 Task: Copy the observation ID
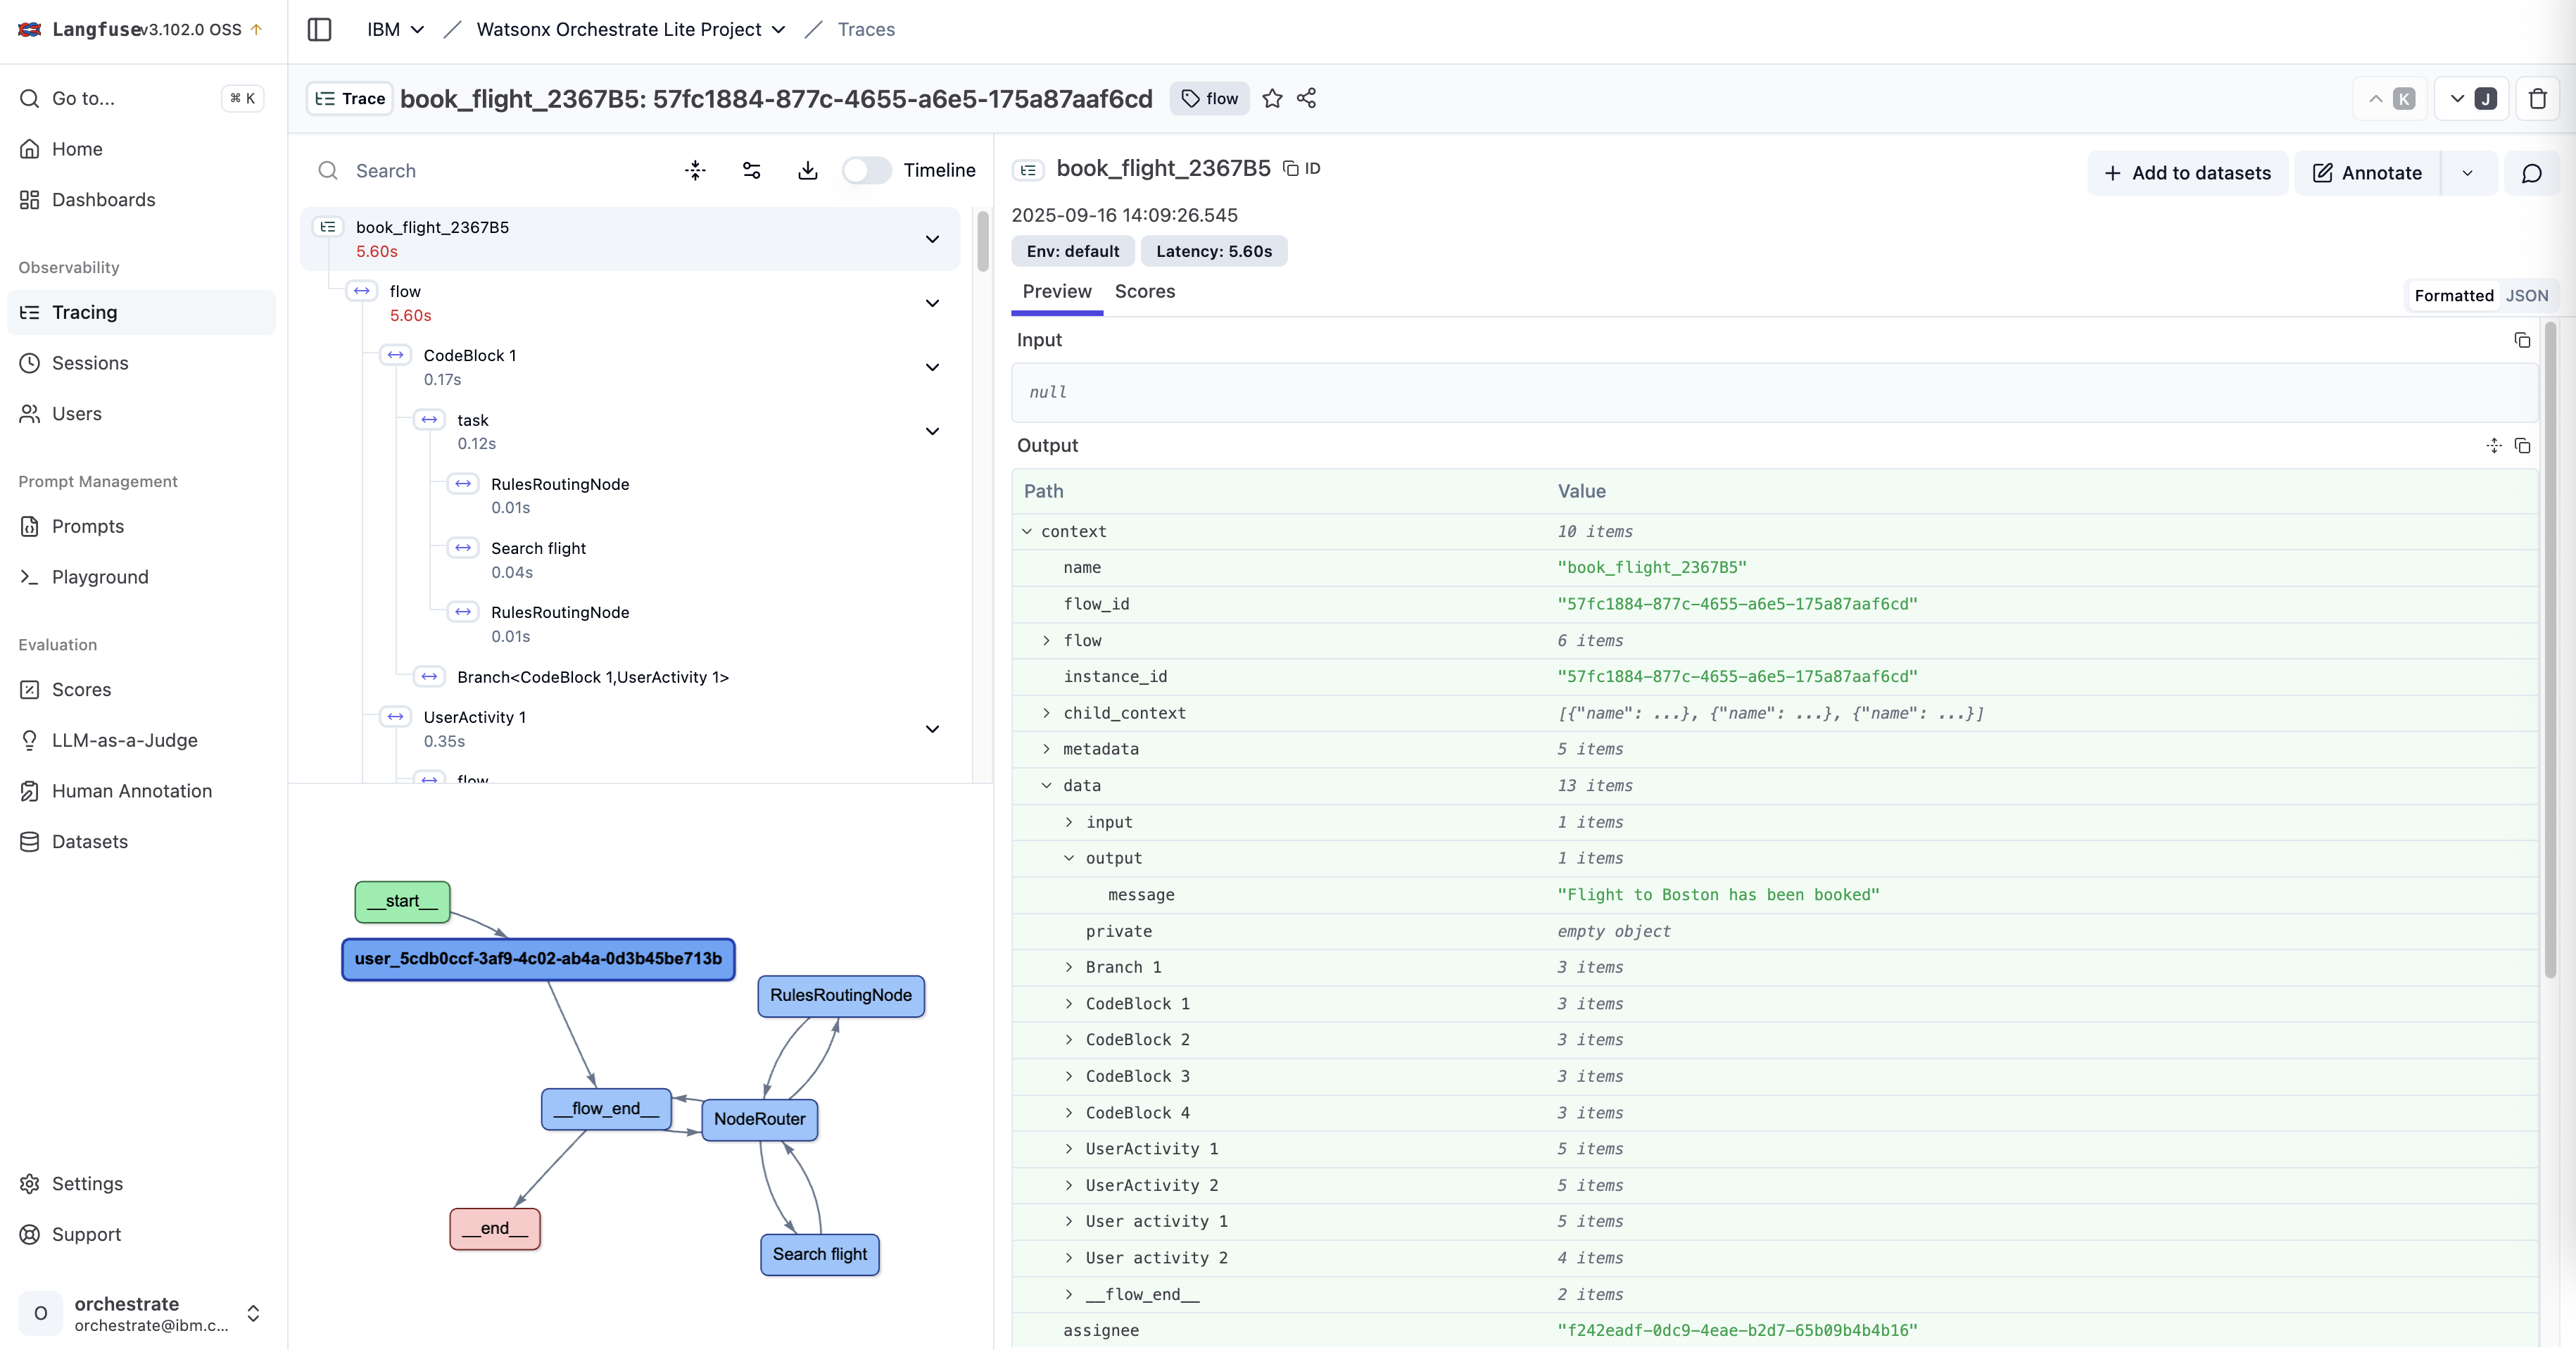click(x=1302, y=169)
